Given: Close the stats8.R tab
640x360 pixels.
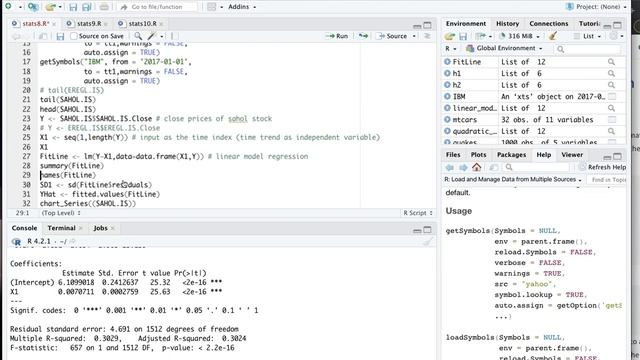Looking at the screenshot, I should [x=54, y=24].
